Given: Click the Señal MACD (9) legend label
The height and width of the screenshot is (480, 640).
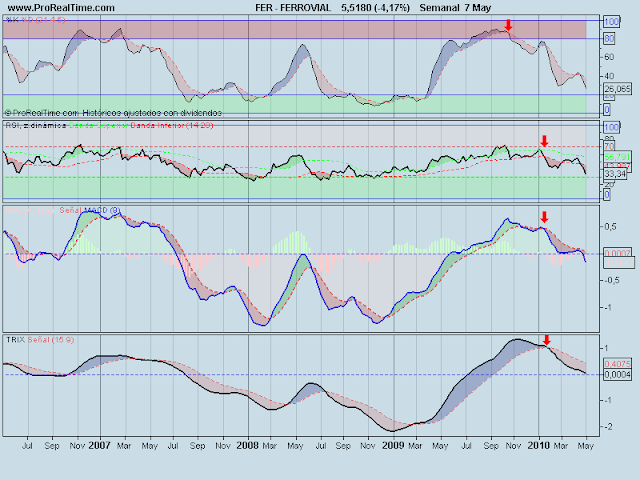Looking at the screenshot, I should (90, 210).
